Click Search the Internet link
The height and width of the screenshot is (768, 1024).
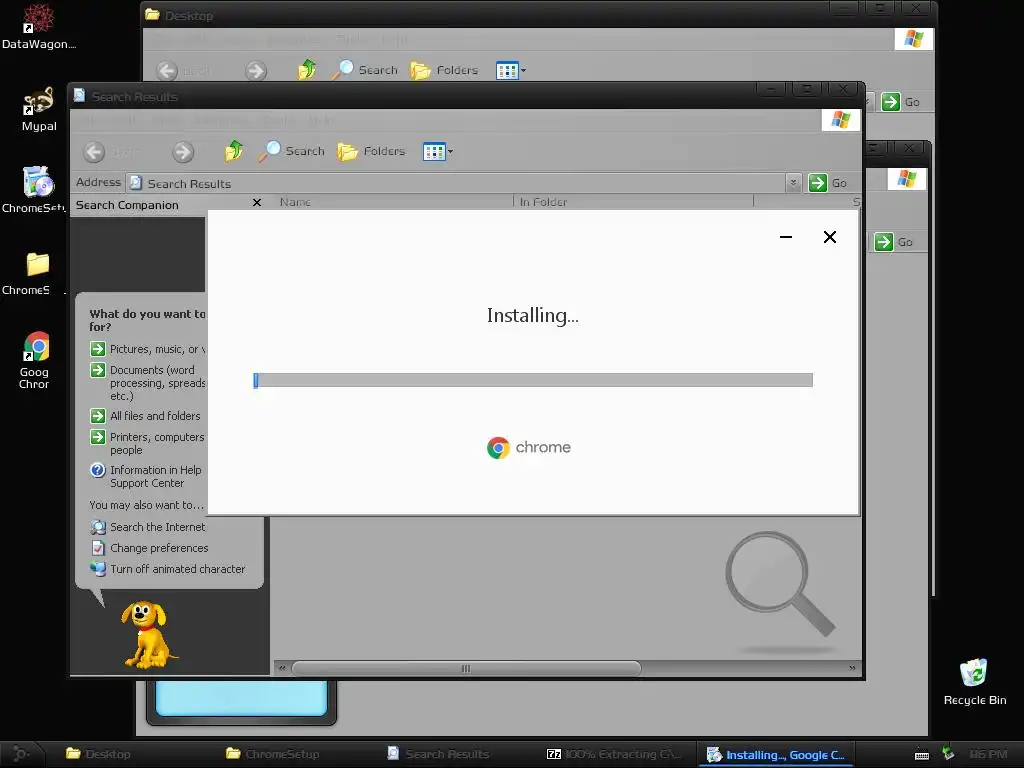(x=148, y=527)
